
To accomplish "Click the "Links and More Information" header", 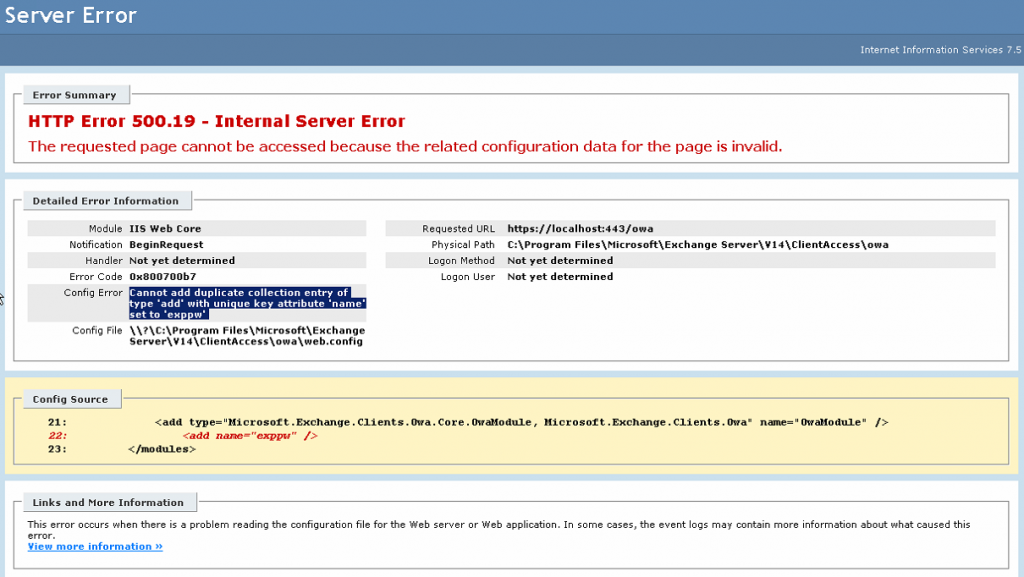I will 108,502.
